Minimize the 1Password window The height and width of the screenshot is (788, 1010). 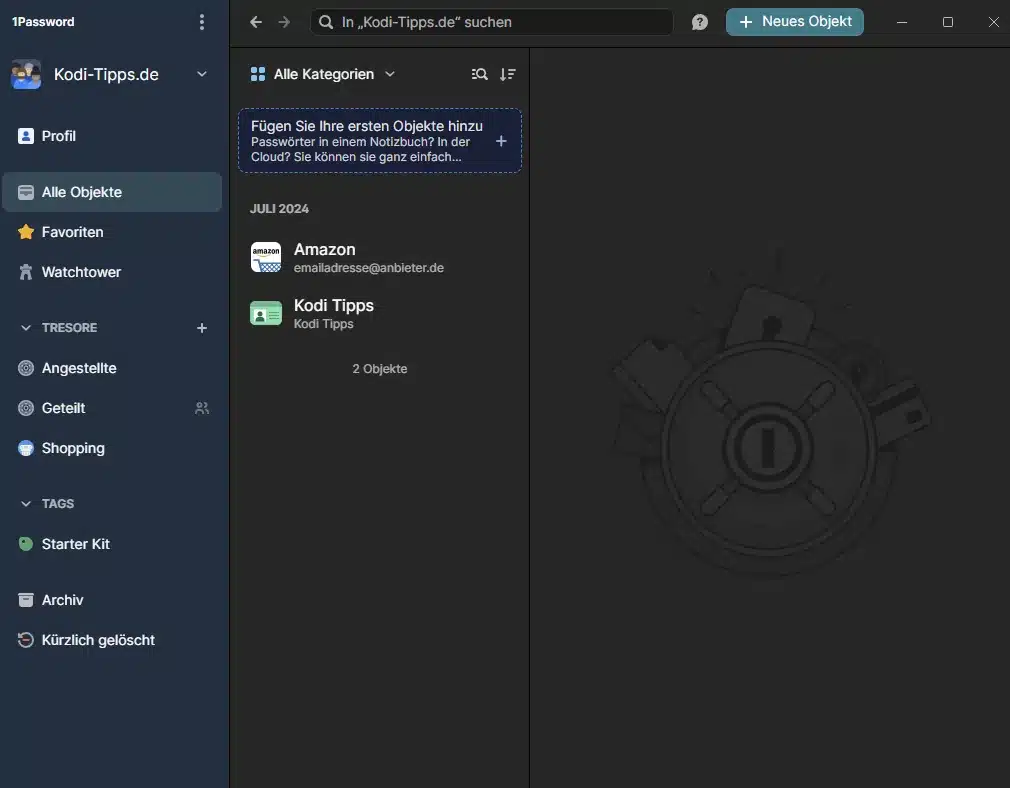[902, 22]
